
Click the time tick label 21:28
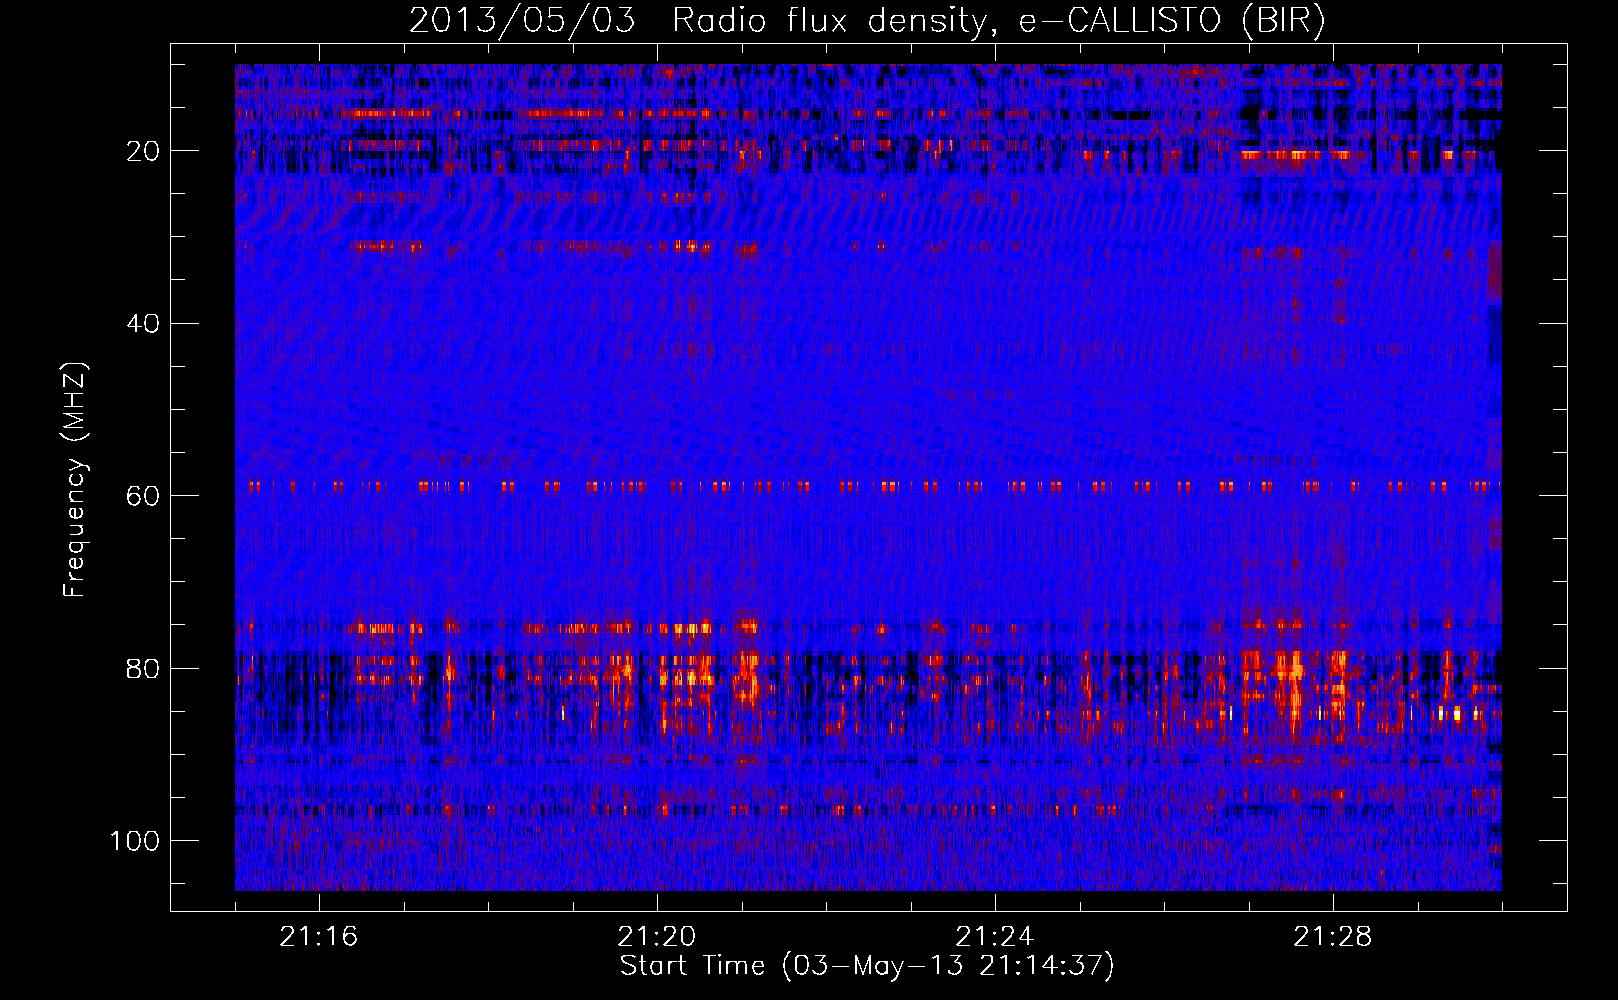[1333, 937]
